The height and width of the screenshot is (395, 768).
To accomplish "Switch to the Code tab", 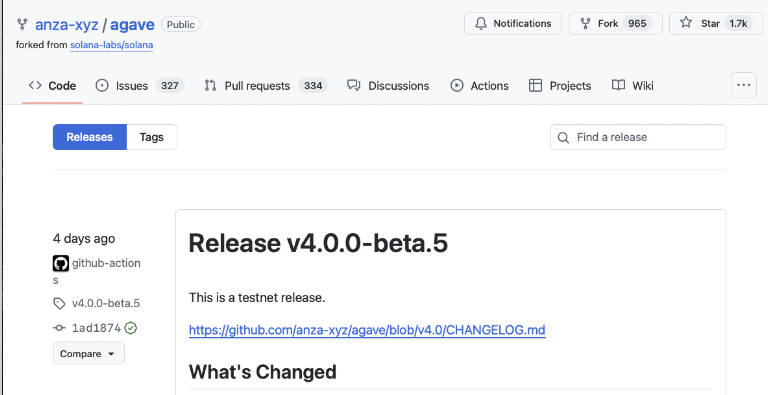I will [52, 86].
